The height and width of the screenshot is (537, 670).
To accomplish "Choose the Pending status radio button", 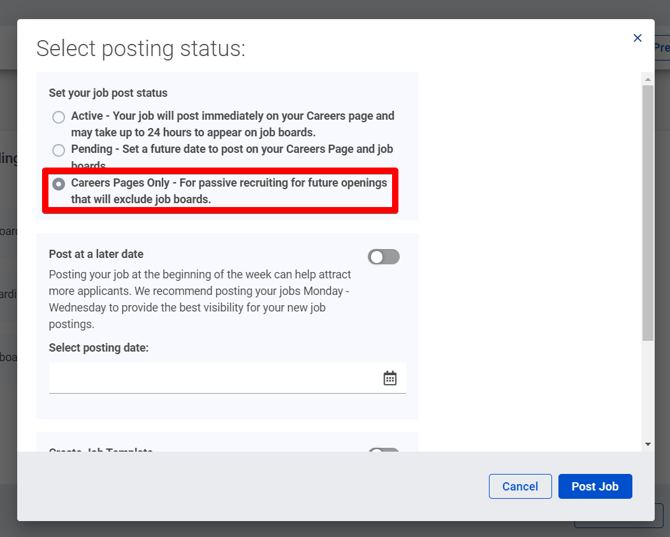I will pos(59,150).
